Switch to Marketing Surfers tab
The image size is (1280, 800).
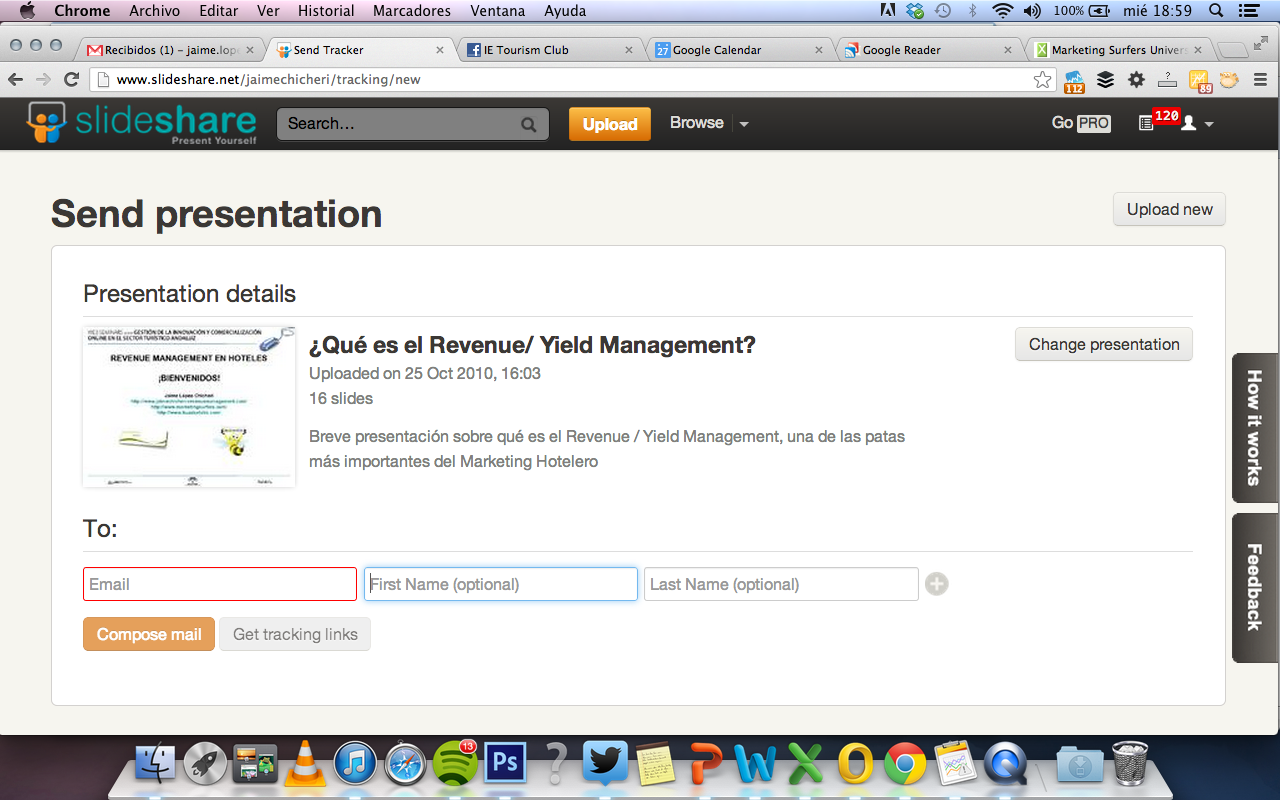[x=1120, y=50]
